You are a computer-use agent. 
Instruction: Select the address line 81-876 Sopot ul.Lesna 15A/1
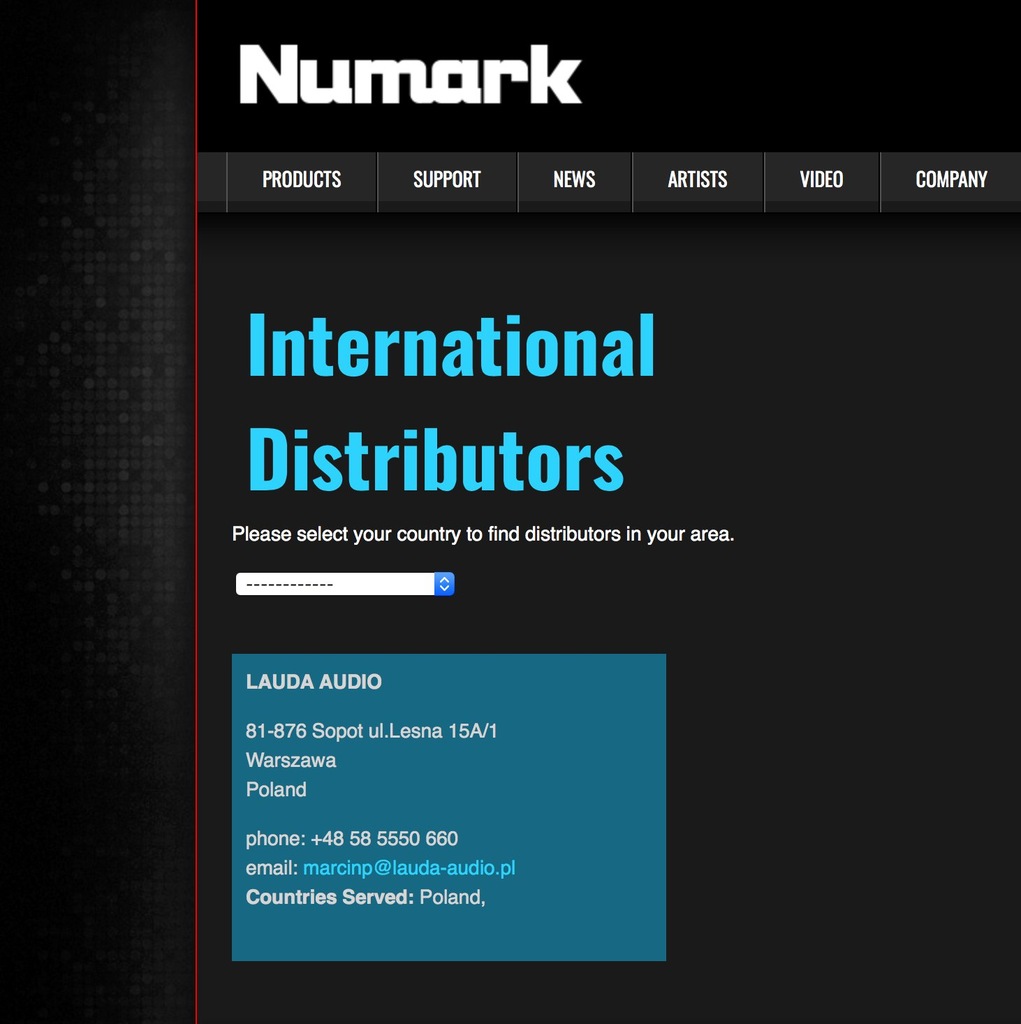click(371, 731)
